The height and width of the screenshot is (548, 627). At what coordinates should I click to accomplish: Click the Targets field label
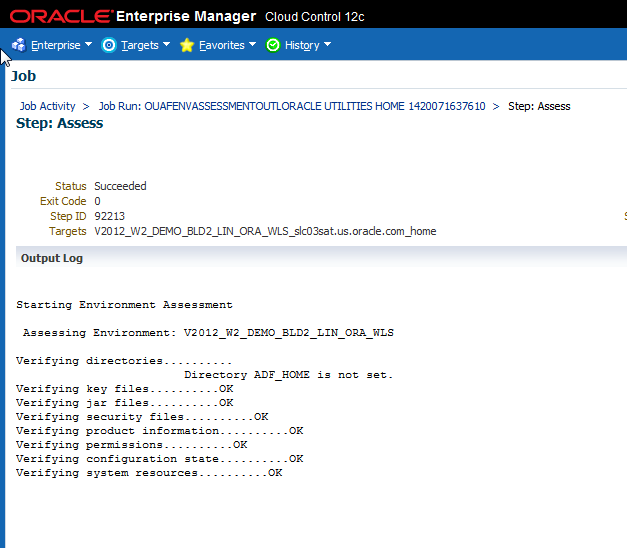tap(68, 232)
